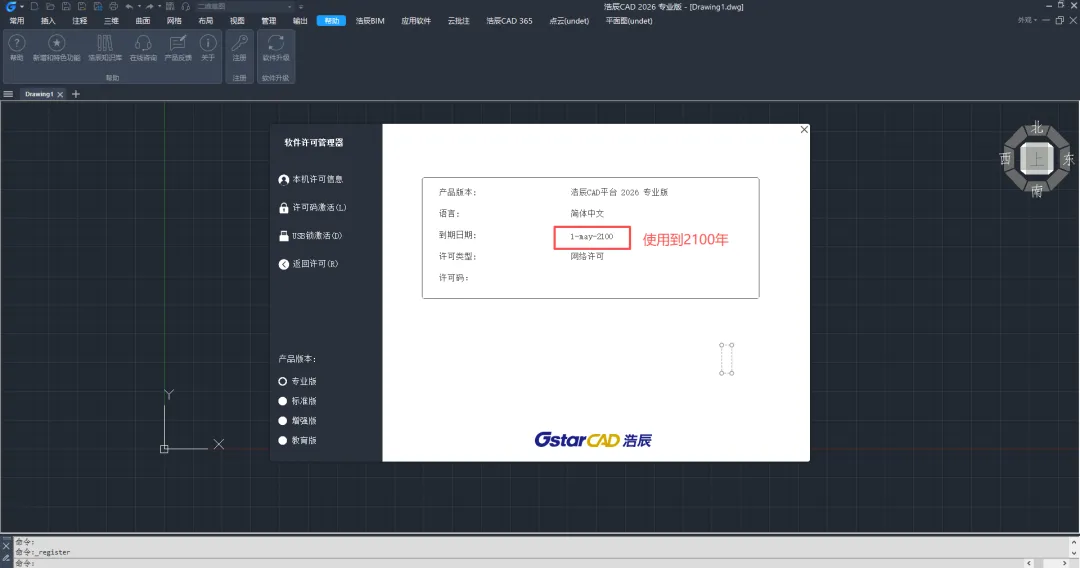The width and height of the screenshot is (1080, 568).
Task: Open 新增和特色功能 star icon
Action: pos(56,48)
